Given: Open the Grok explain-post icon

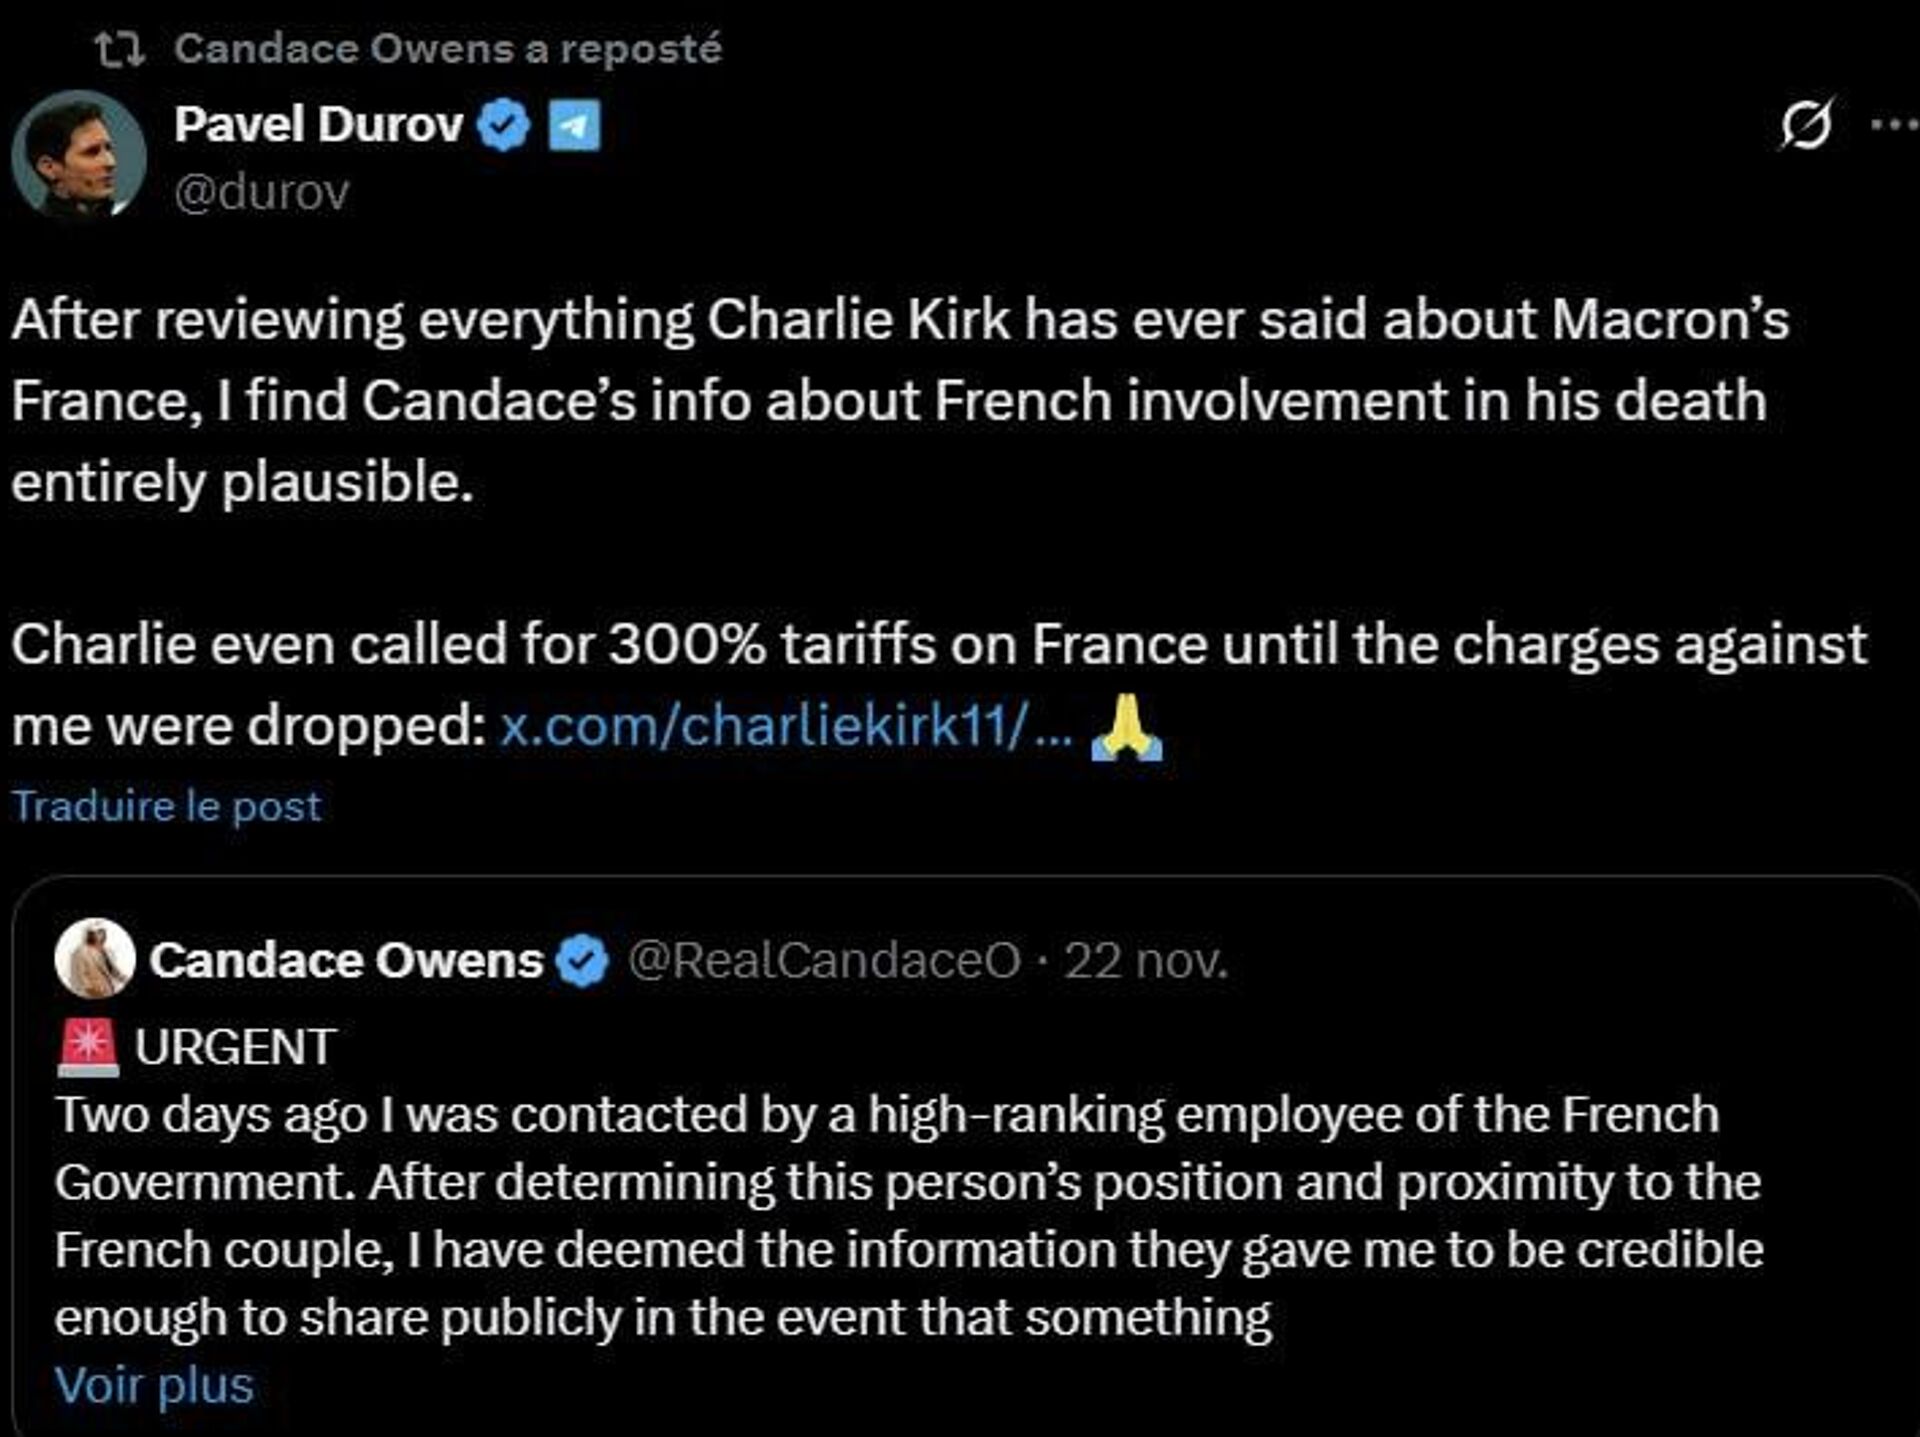Looking at the screenshot, I should [x=1806, y=126].
